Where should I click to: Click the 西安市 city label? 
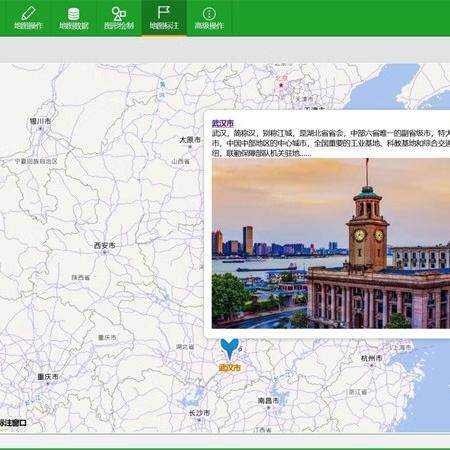(x=105, y=246)
